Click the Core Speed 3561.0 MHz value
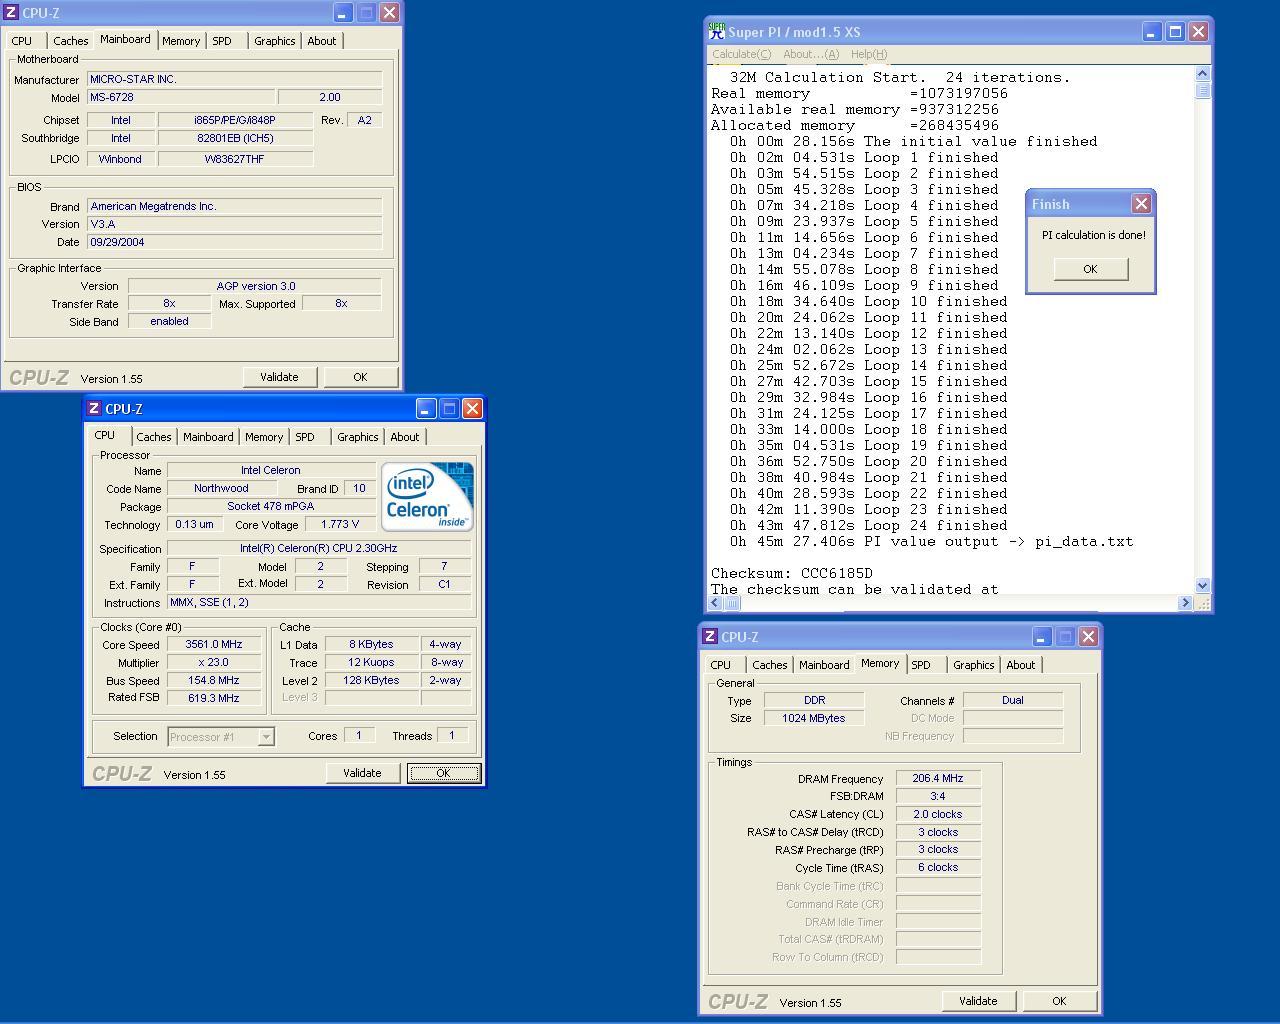Image resolution: width=1280 pixels, height=1024 pixels. click(x=214, y=645)
